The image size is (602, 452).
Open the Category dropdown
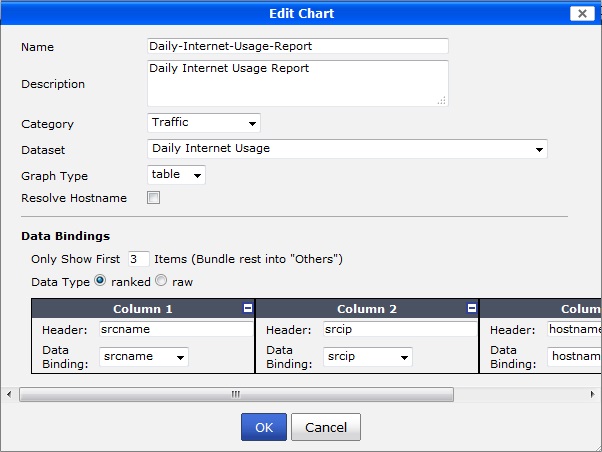pyautogui.click(x=204, y=123)
